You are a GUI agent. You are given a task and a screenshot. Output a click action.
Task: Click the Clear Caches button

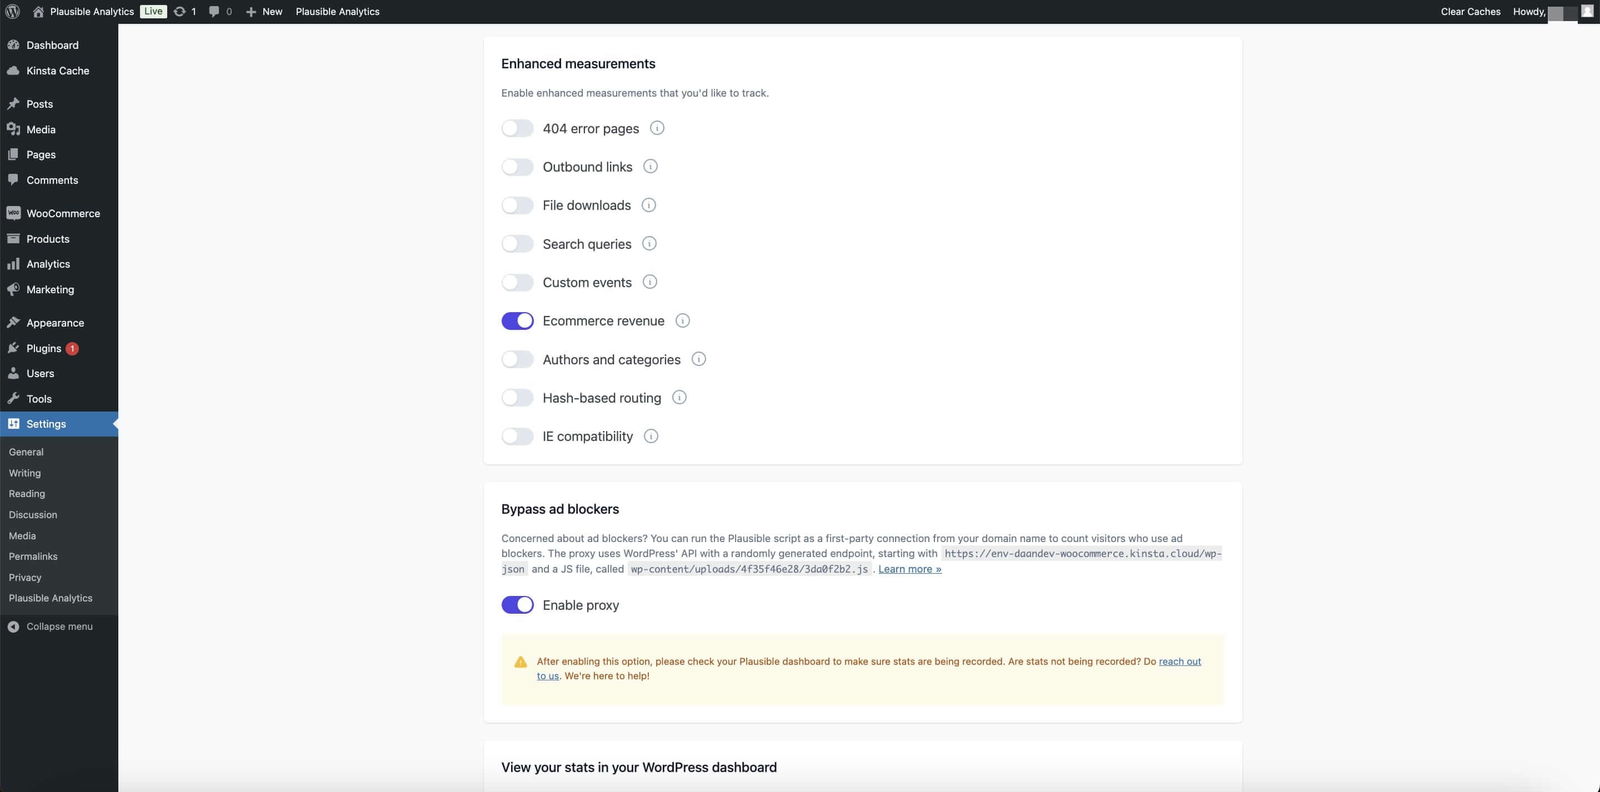[1470, 12]
